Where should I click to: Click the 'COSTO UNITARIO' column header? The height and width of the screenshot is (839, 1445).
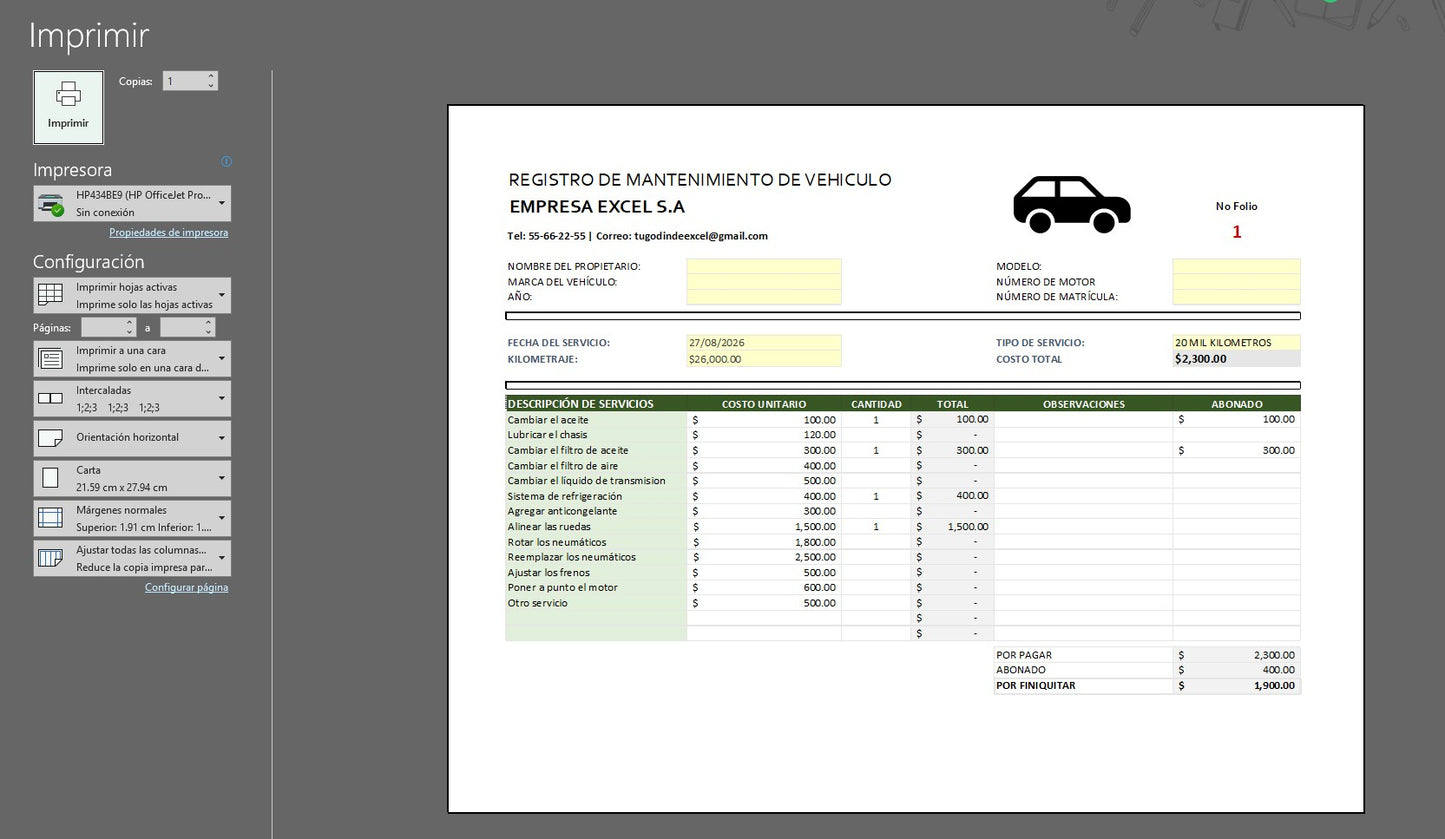[x=764, y=404]
